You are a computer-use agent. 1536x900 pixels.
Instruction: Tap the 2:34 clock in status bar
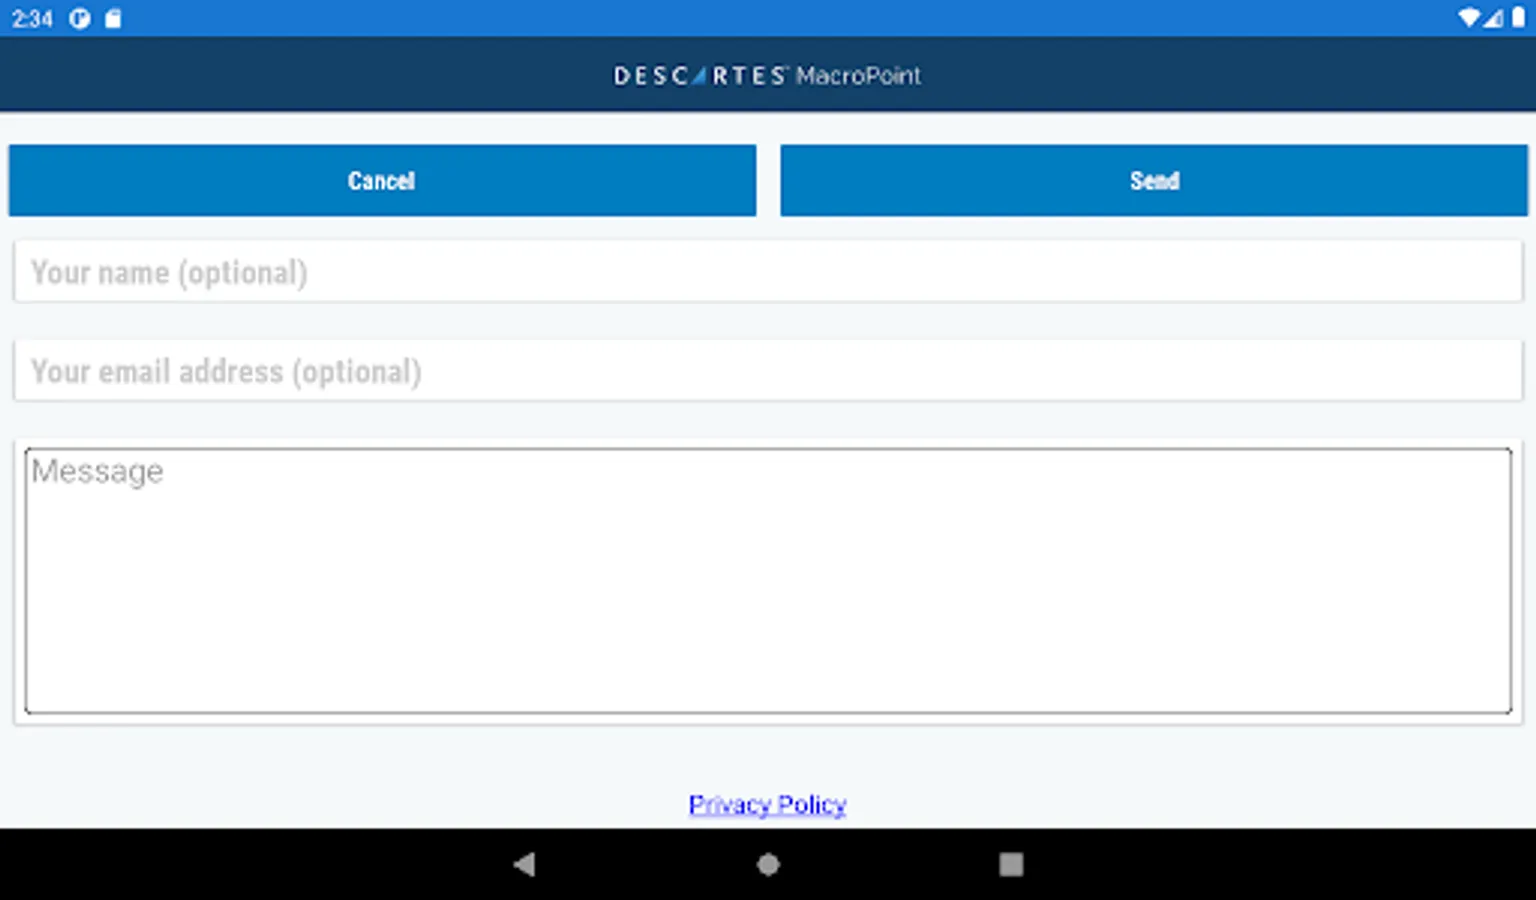(32, 18)
